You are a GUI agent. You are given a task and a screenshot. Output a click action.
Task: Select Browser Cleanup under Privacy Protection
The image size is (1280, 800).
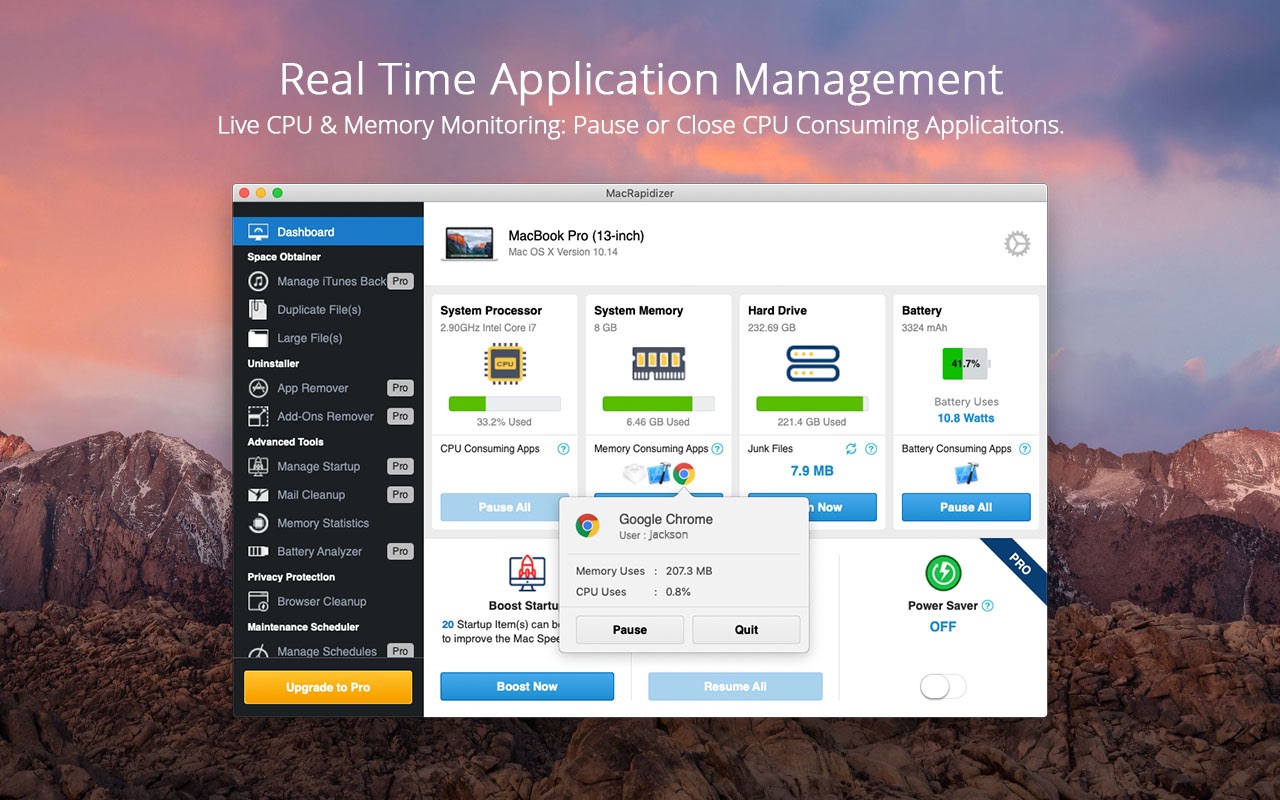pyautogui.click(x=321, y=602)
